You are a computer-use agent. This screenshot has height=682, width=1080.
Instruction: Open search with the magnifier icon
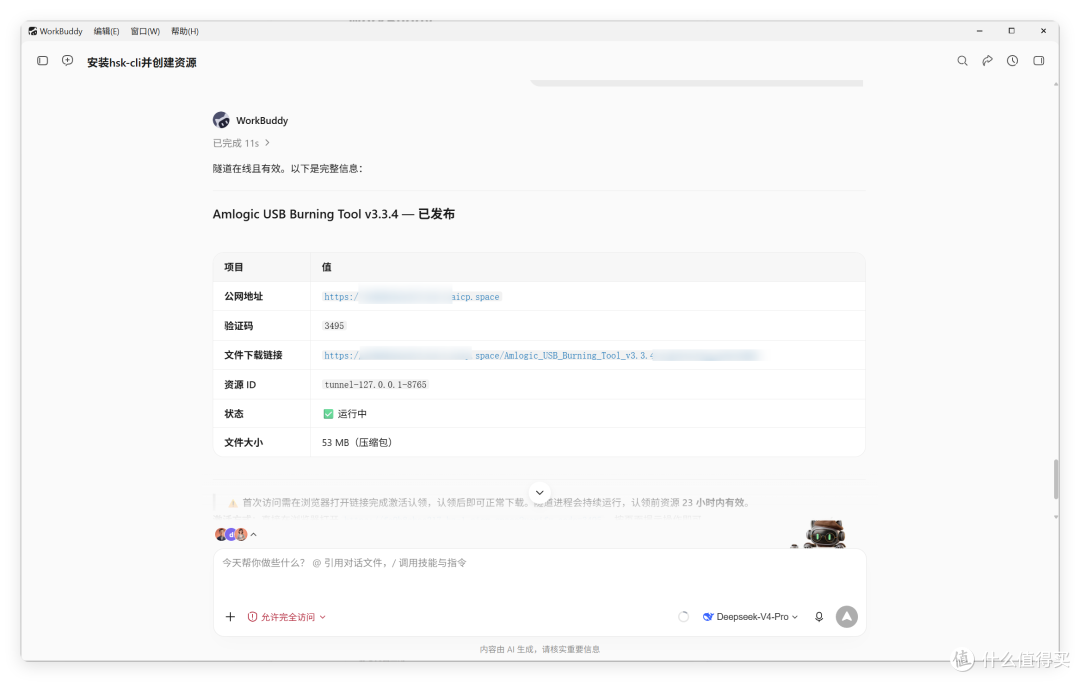tap(962, 61)
